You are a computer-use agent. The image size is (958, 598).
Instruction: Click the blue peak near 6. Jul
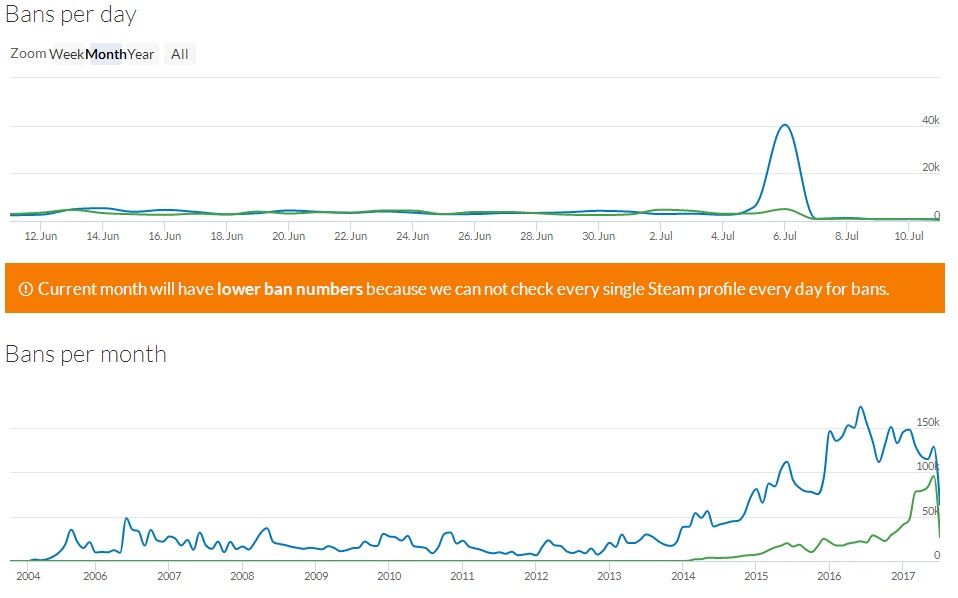tap(786, 125)
